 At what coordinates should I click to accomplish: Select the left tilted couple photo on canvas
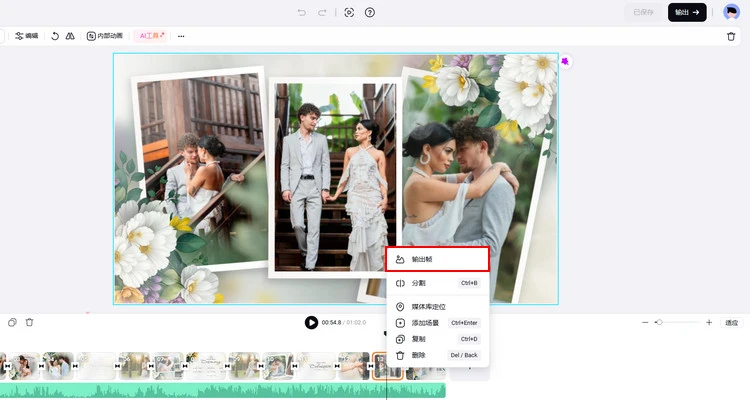click(x=200, y=170)
